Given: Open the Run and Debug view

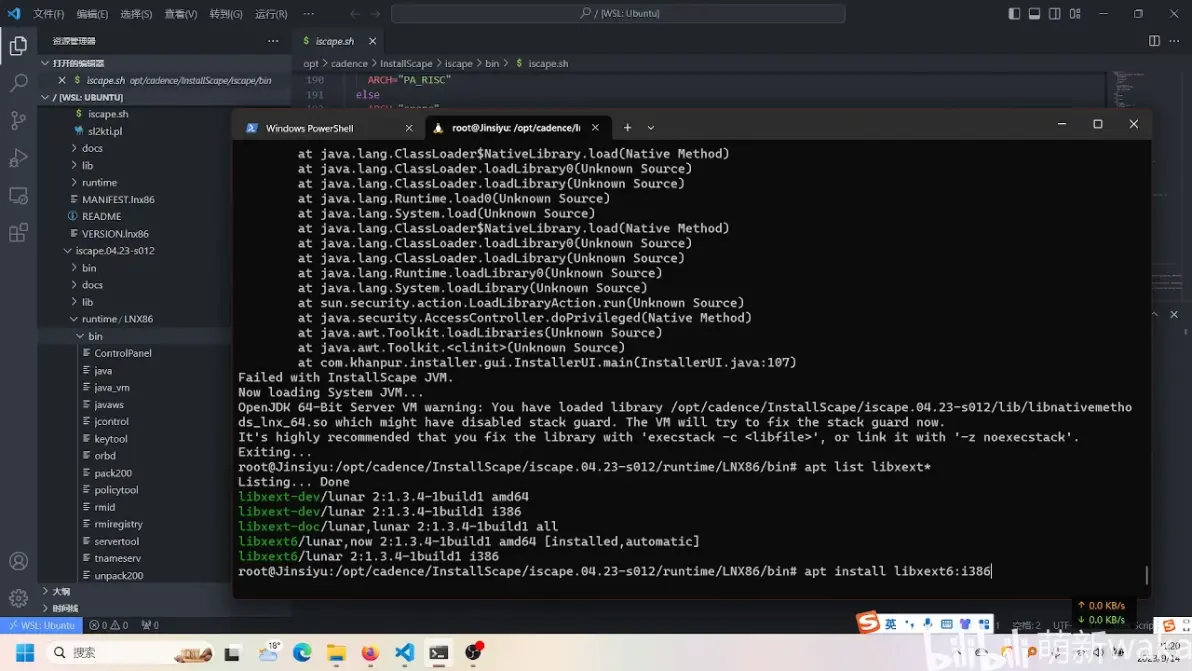Looking at the screenshot, I should coord(18,157).
